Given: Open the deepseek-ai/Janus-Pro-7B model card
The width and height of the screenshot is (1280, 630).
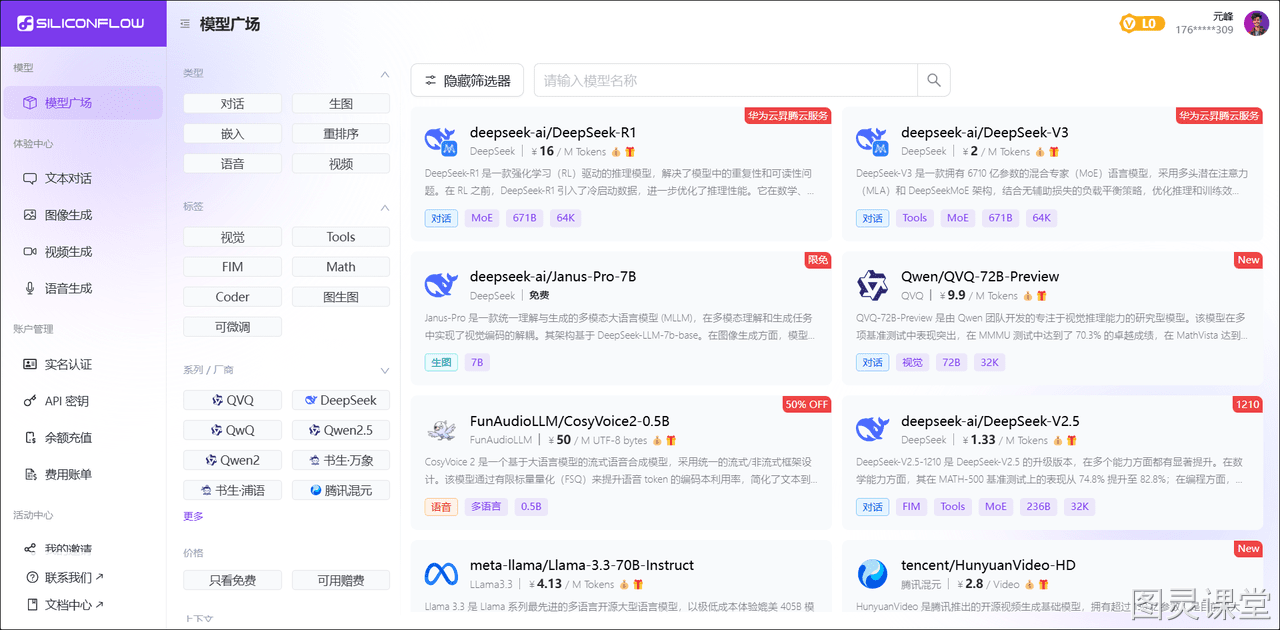Looking at the screenshot, I should point(621,318).
